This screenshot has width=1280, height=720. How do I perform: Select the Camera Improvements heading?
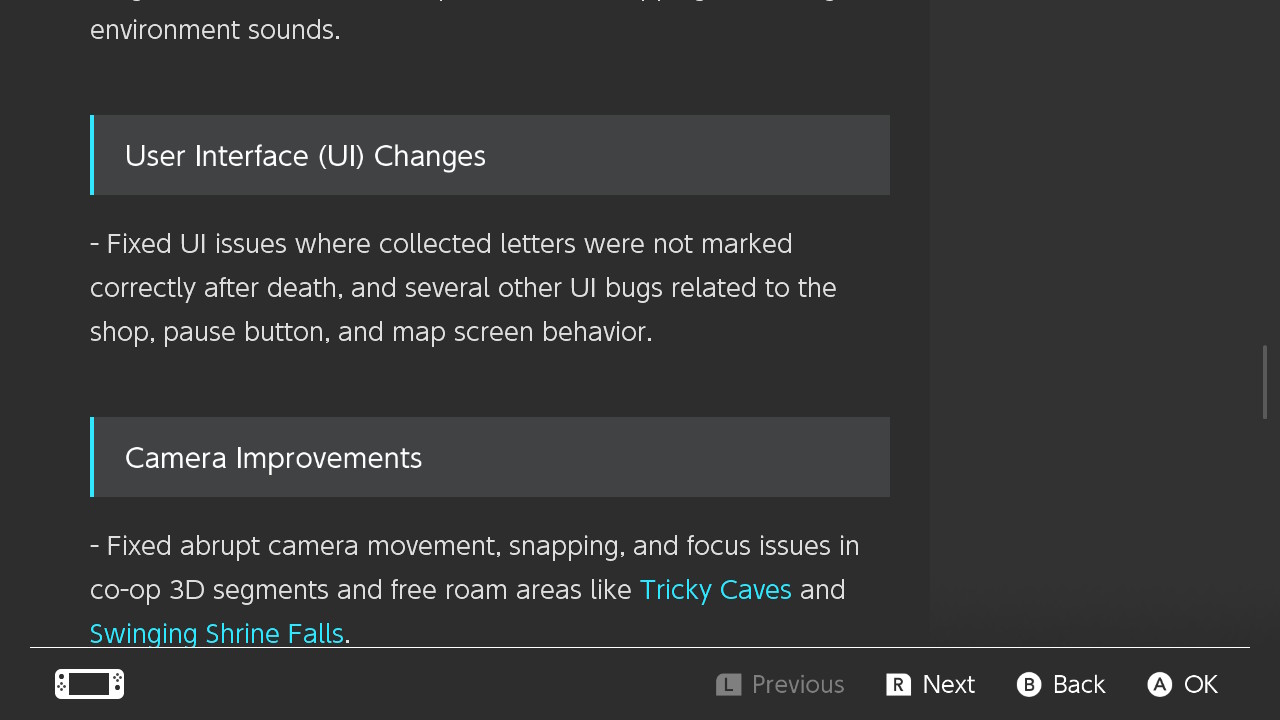(x=273, y=458)
